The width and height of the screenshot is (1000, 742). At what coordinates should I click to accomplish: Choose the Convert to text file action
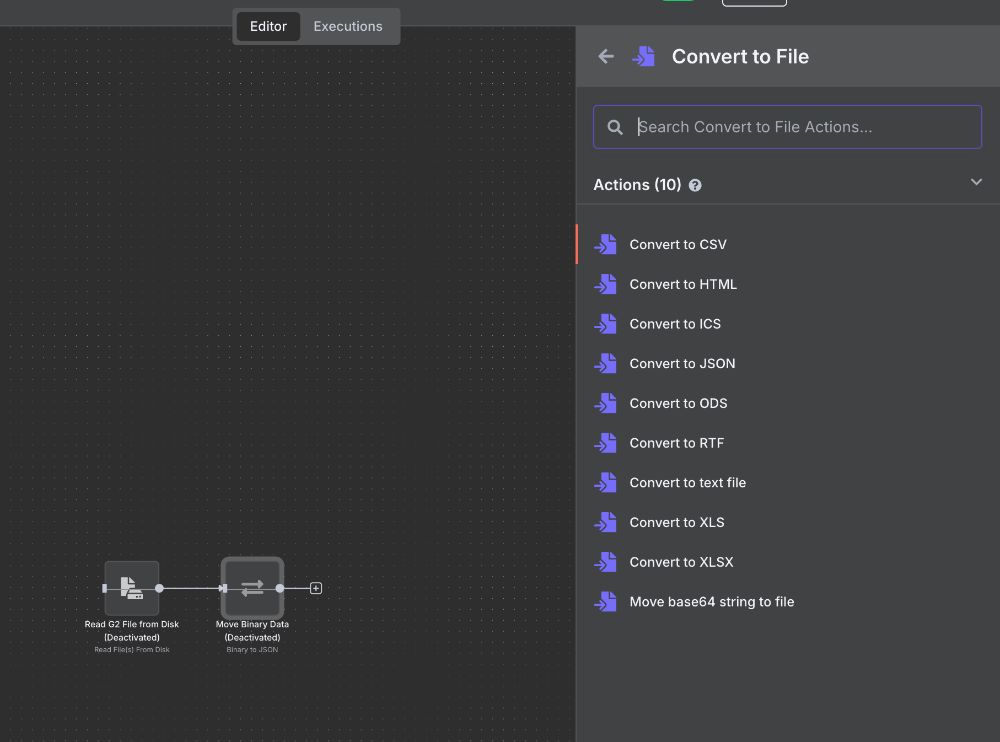coord(688,482)
